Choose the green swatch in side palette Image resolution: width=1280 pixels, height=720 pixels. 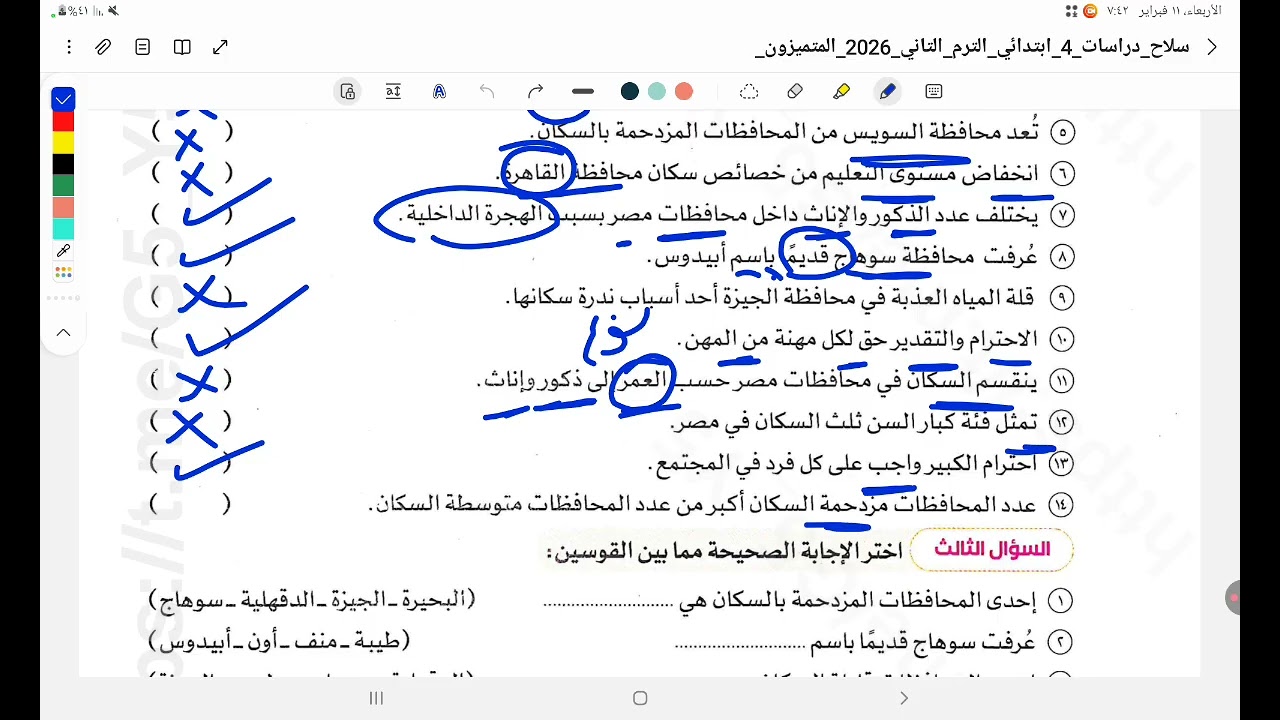pos(63,186)
